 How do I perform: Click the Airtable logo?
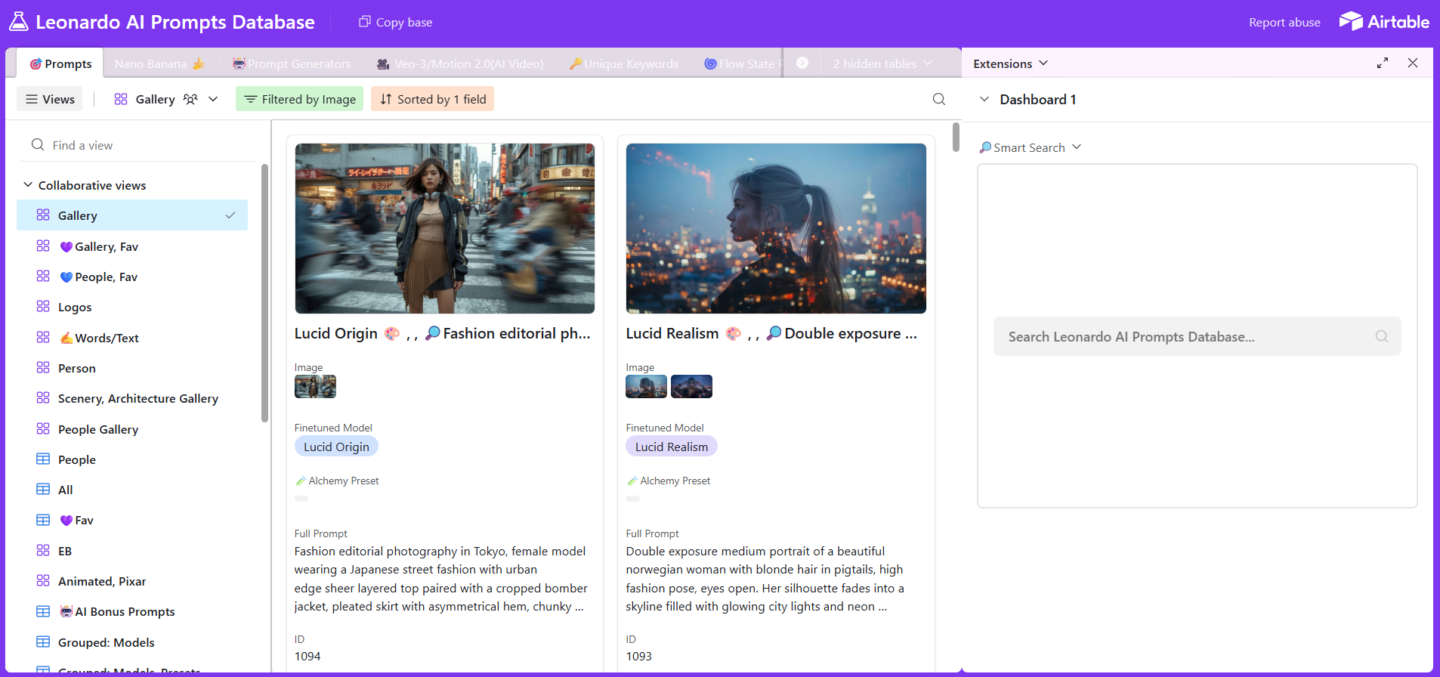(1384, 22)
